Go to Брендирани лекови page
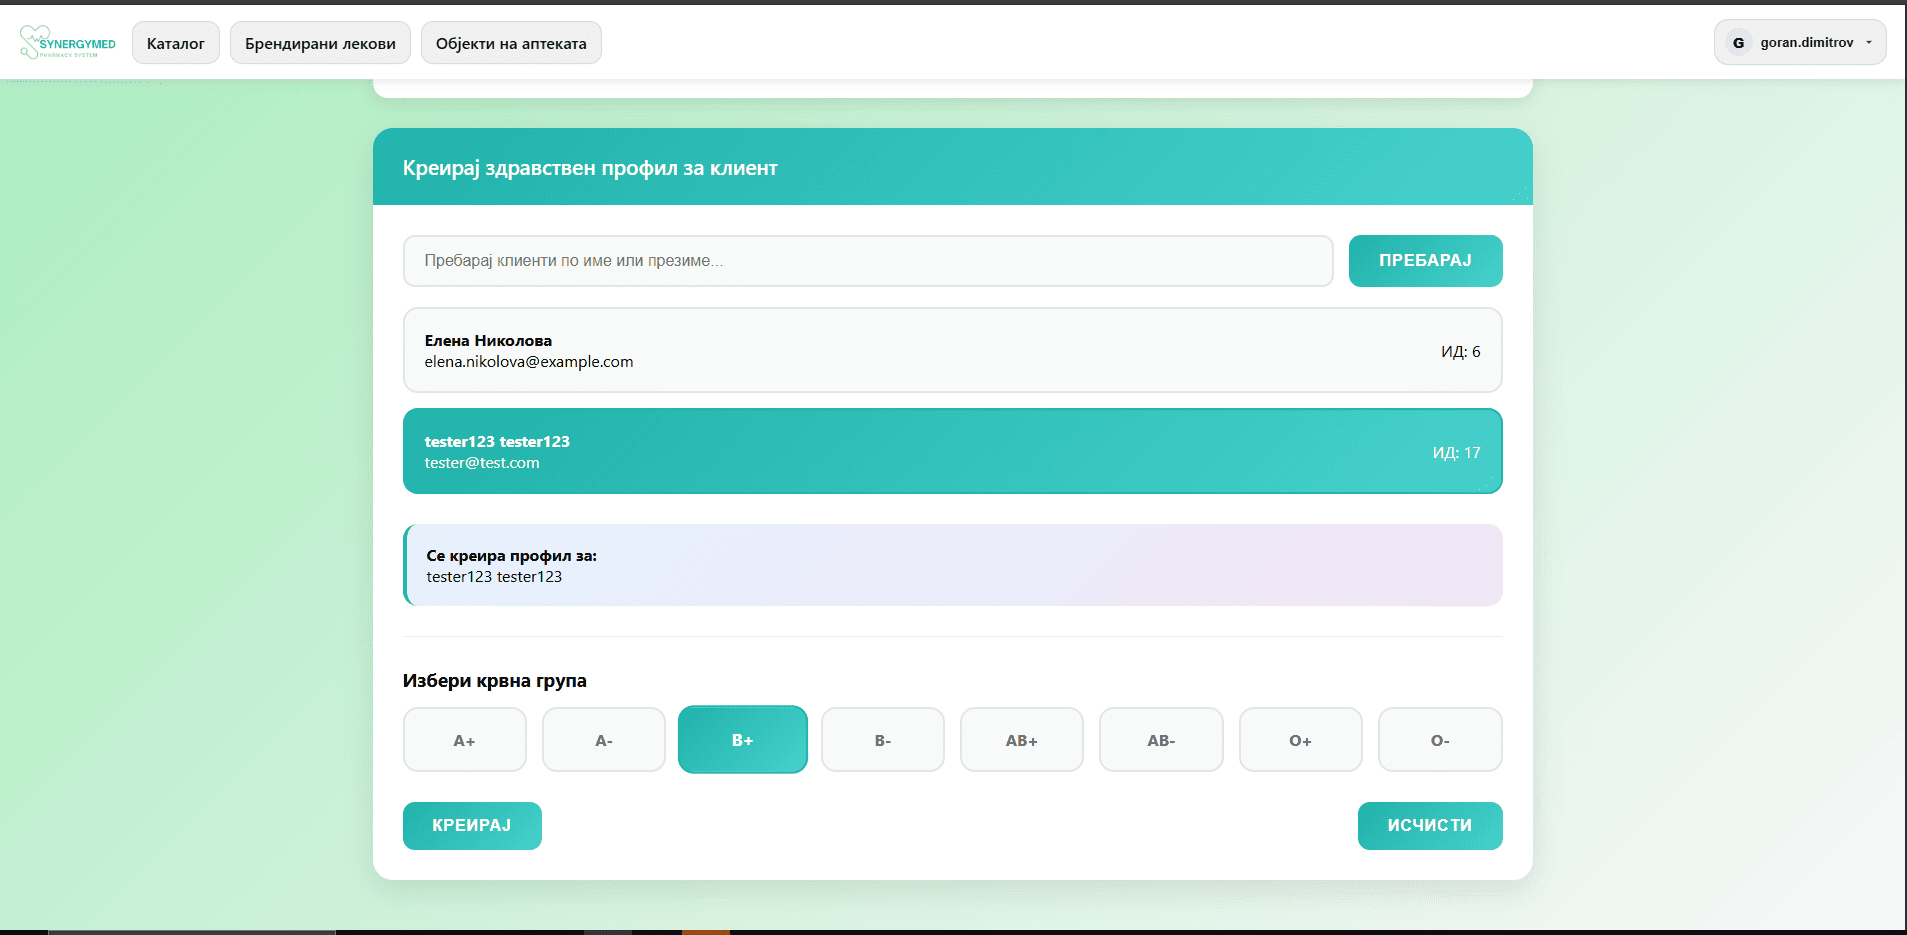The width and height of the screenshot is (1907, 935). 320,43
